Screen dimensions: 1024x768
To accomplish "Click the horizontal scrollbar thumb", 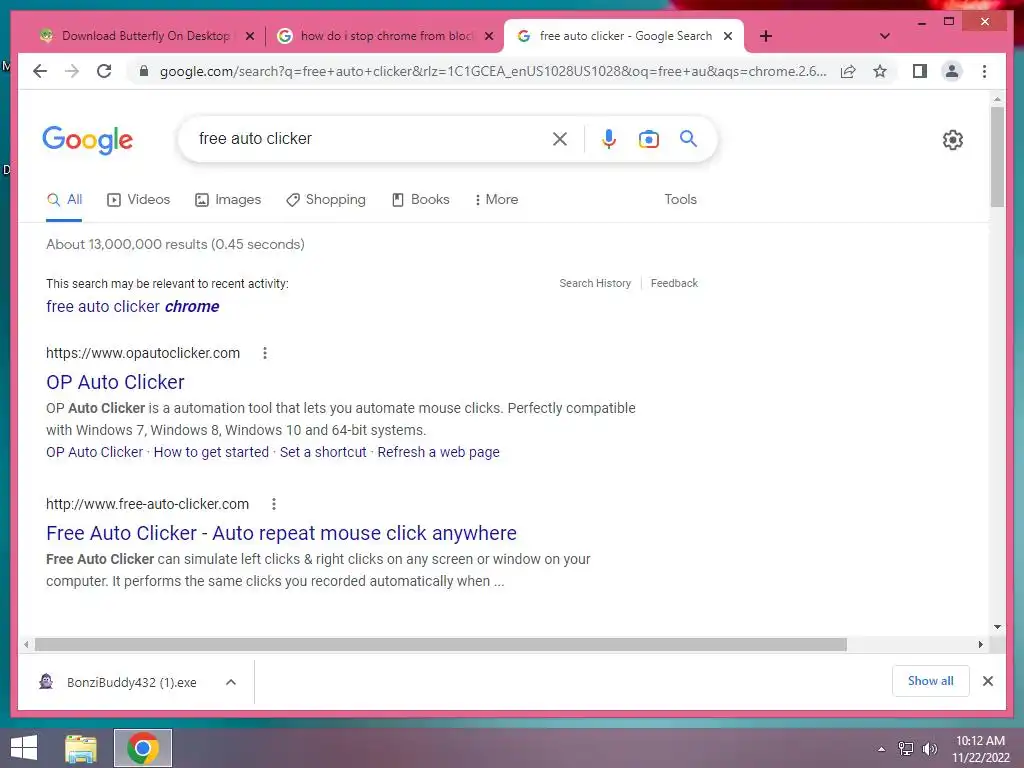I will tap(440, 645).
